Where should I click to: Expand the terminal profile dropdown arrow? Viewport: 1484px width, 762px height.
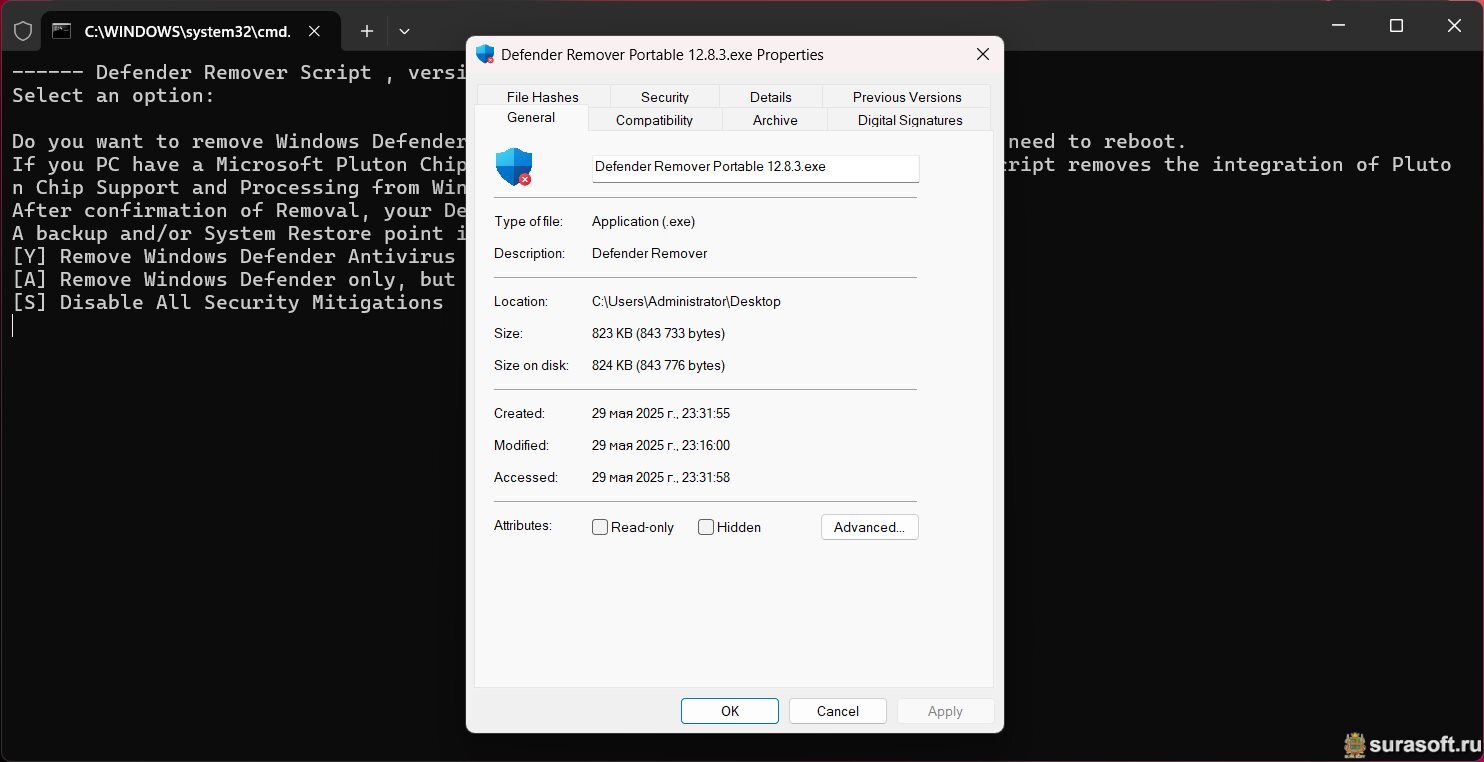[404, 31]
